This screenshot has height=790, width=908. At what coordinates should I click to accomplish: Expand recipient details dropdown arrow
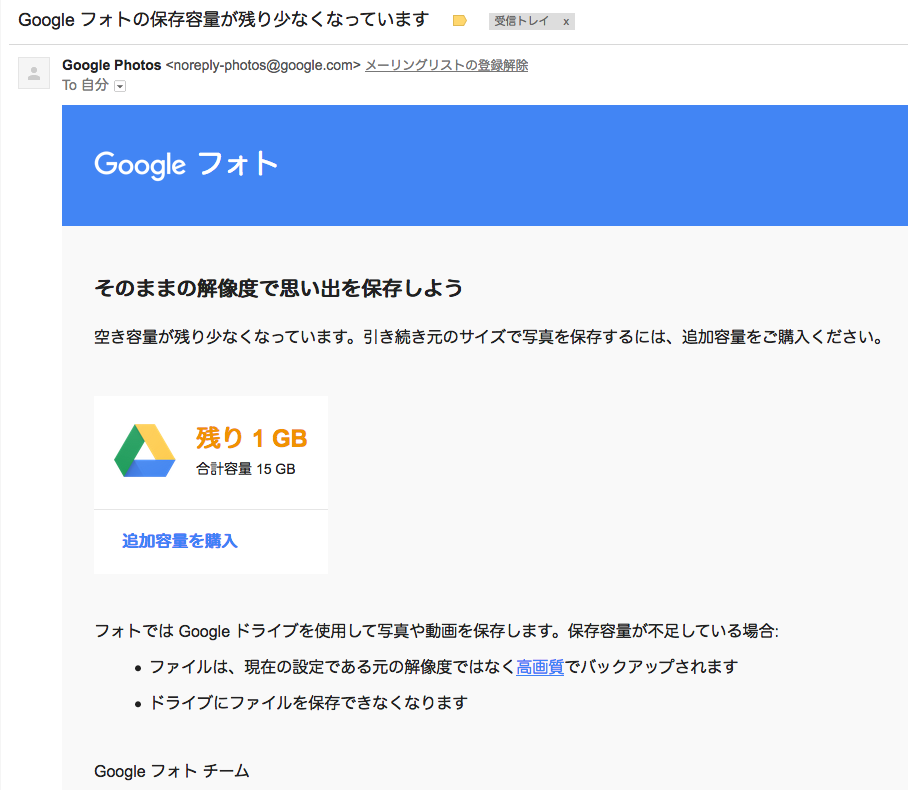coord(120,86)
